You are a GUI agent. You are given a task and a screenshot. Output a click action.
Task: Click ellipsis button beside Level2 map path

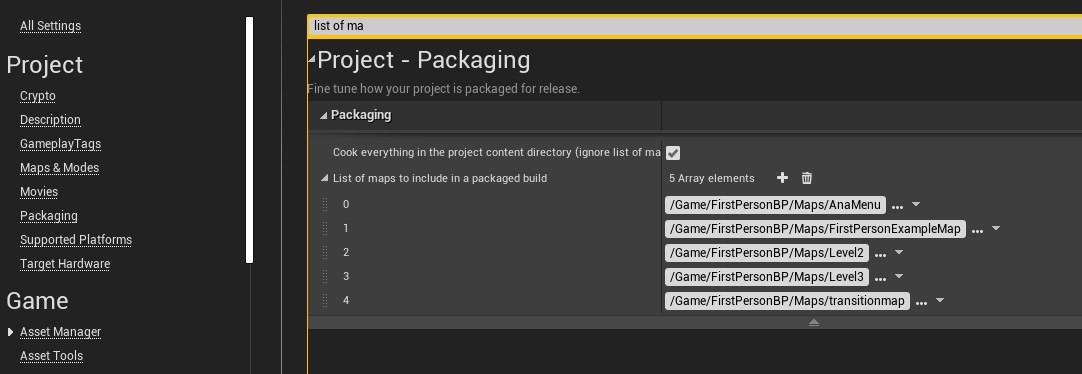[x=881, y=255]
